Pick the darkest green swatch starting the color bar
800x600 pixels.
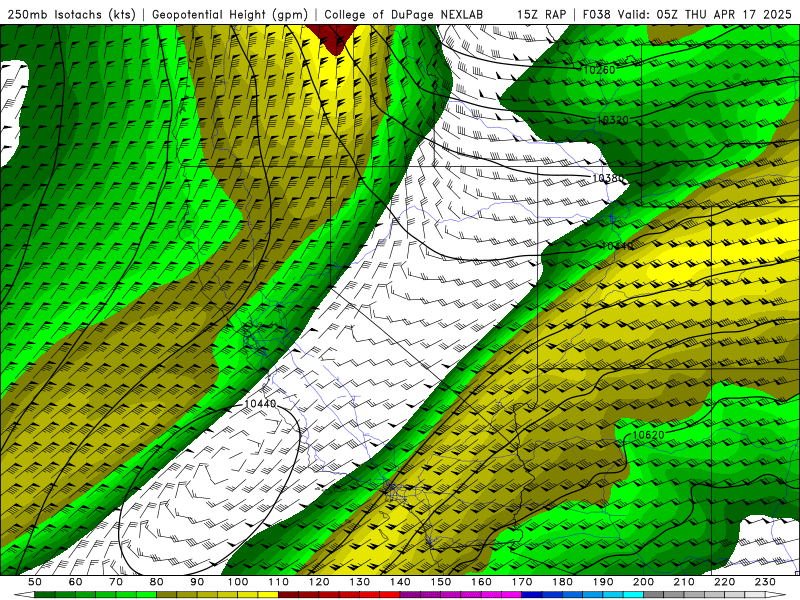[44, 595]
